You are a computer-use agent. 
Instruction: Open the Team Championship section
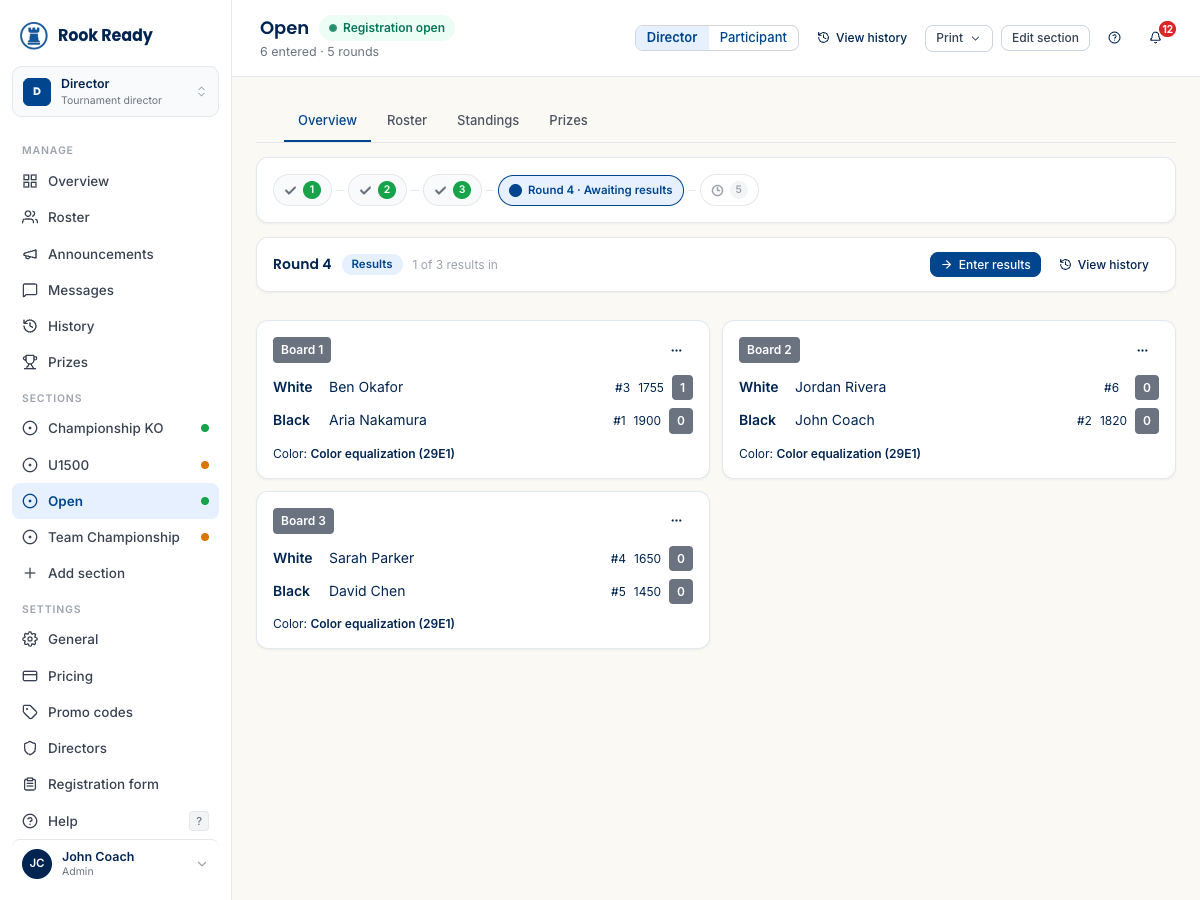coord(115,537)
